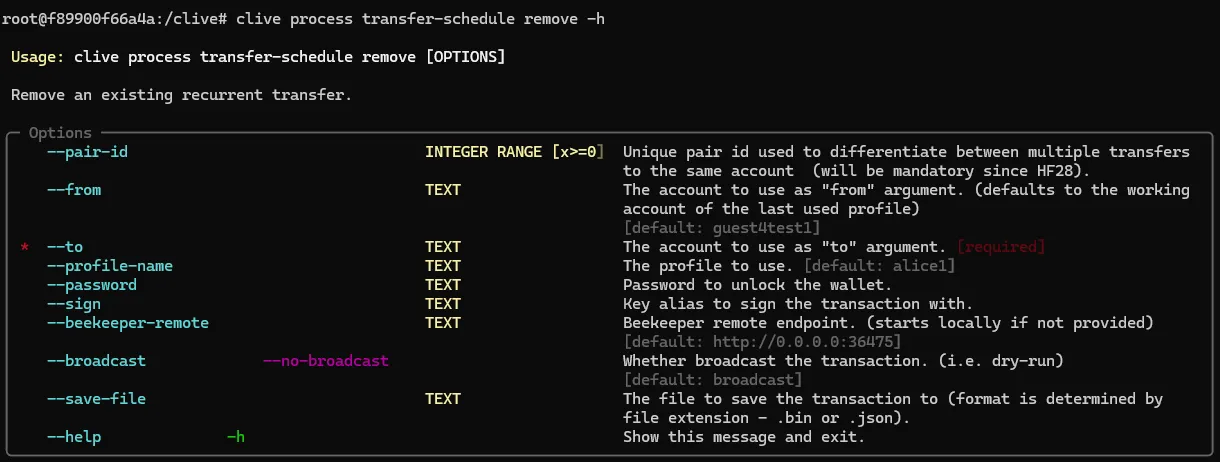Click the --password option name
The width and height of the screenshot is (1220, 462).
click(x=92, y=285)
